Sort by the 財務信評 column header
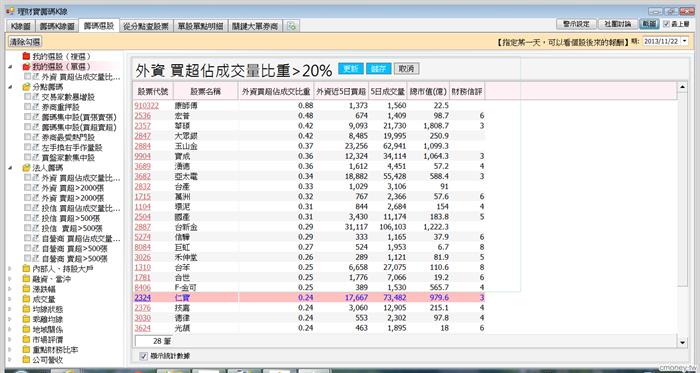The width and height of the screenshot is (700, 373). (467, 91)
